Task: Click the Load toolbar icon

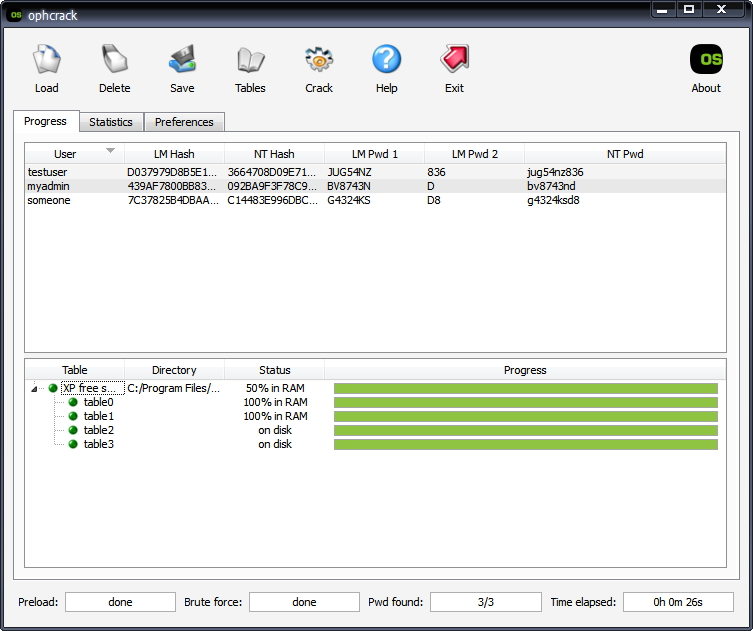Action: [47, 60]
